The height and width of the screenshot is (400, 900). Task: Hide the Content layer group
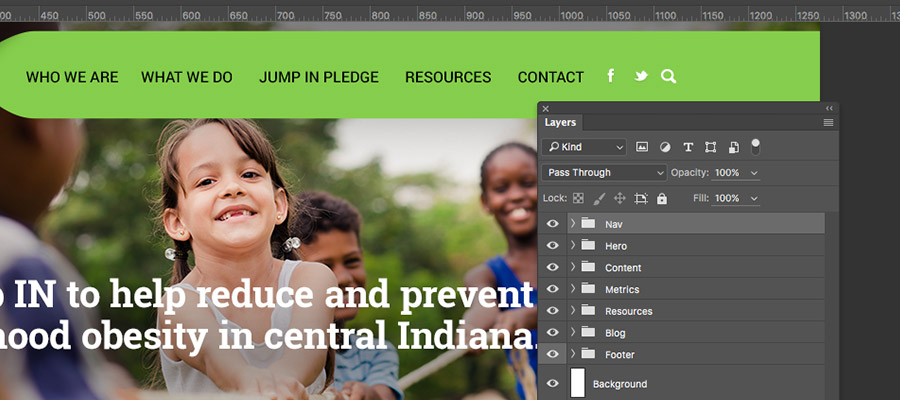(552, 267)
